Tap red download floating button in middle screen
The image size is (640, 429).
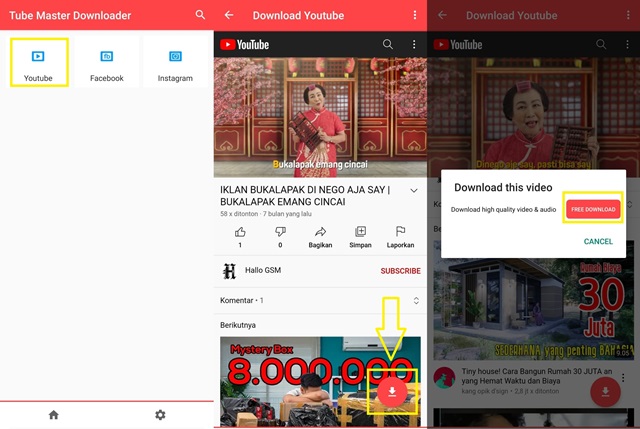392,392
